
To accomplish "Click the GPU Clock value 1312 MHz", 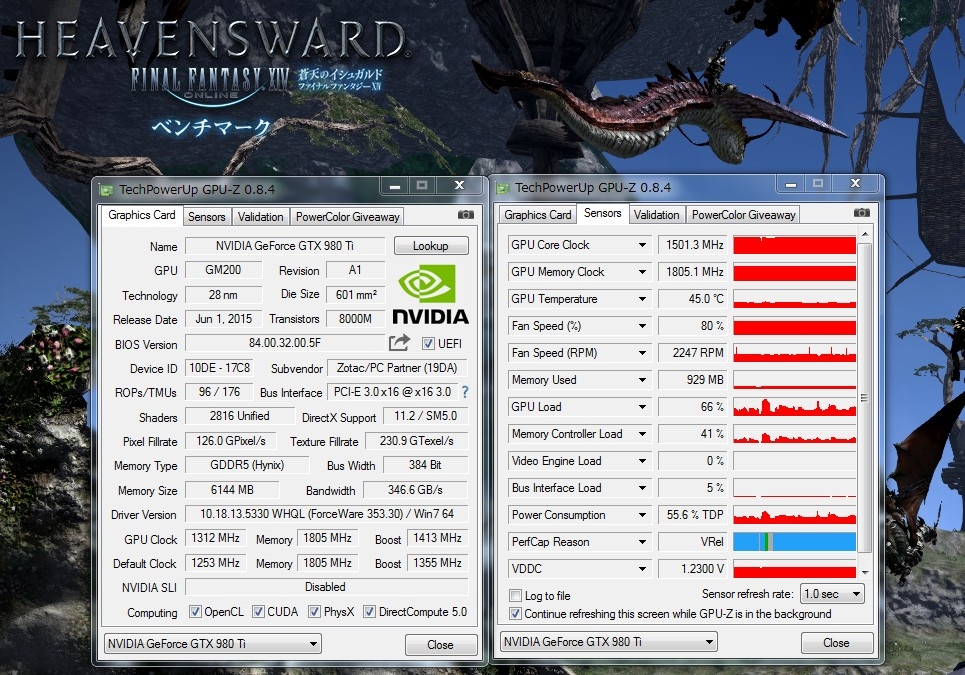I will [215, 538].
